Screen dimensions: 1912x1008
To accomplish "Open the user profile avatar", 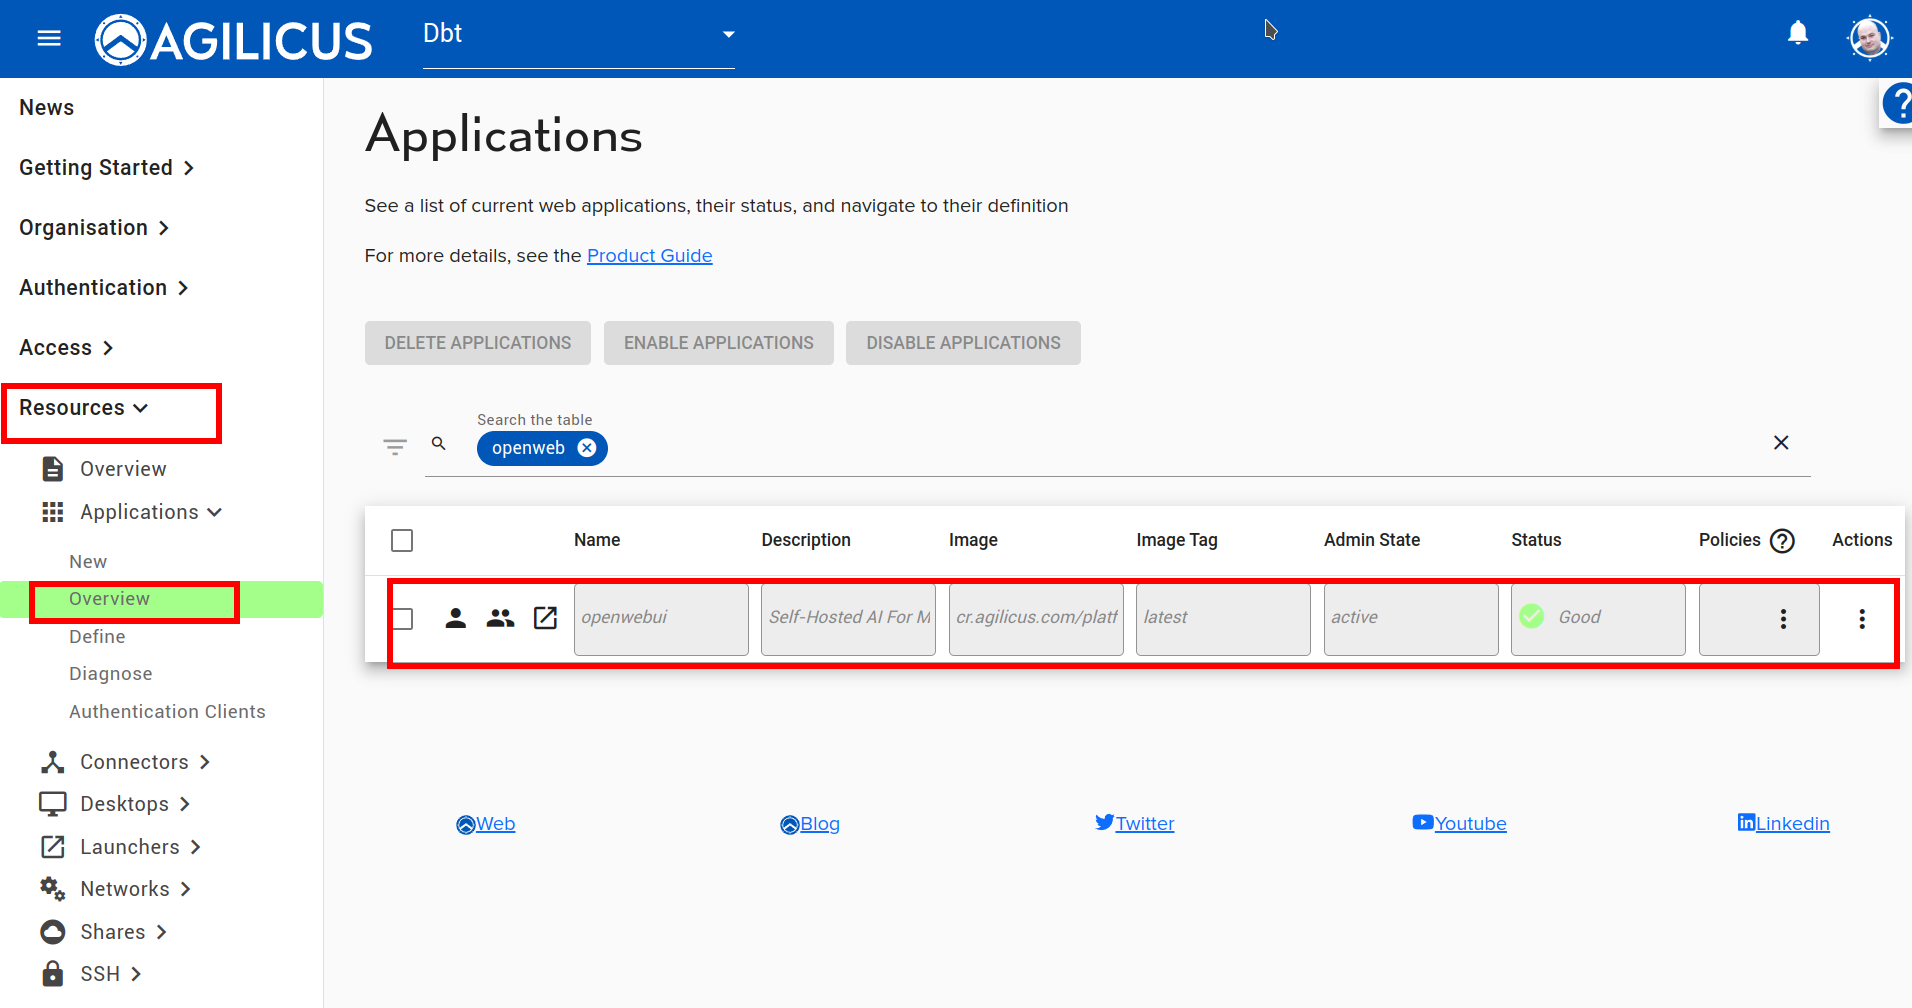I will 1868,38.
